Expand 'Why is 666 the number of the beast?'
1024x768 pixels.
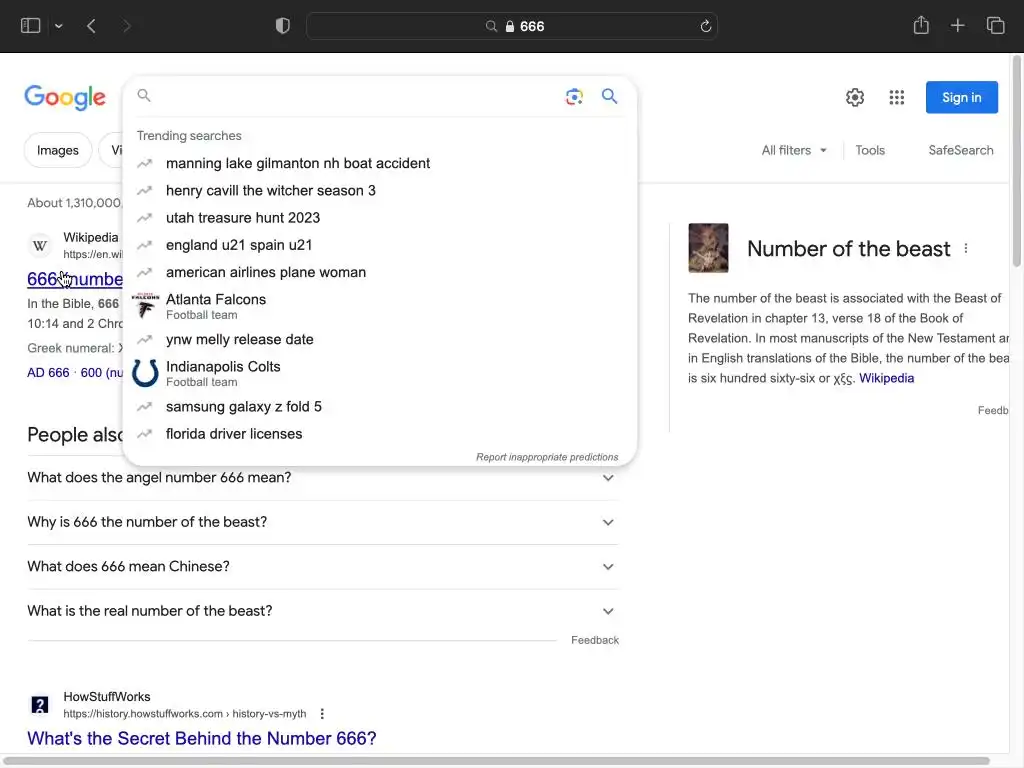(323, 522)
